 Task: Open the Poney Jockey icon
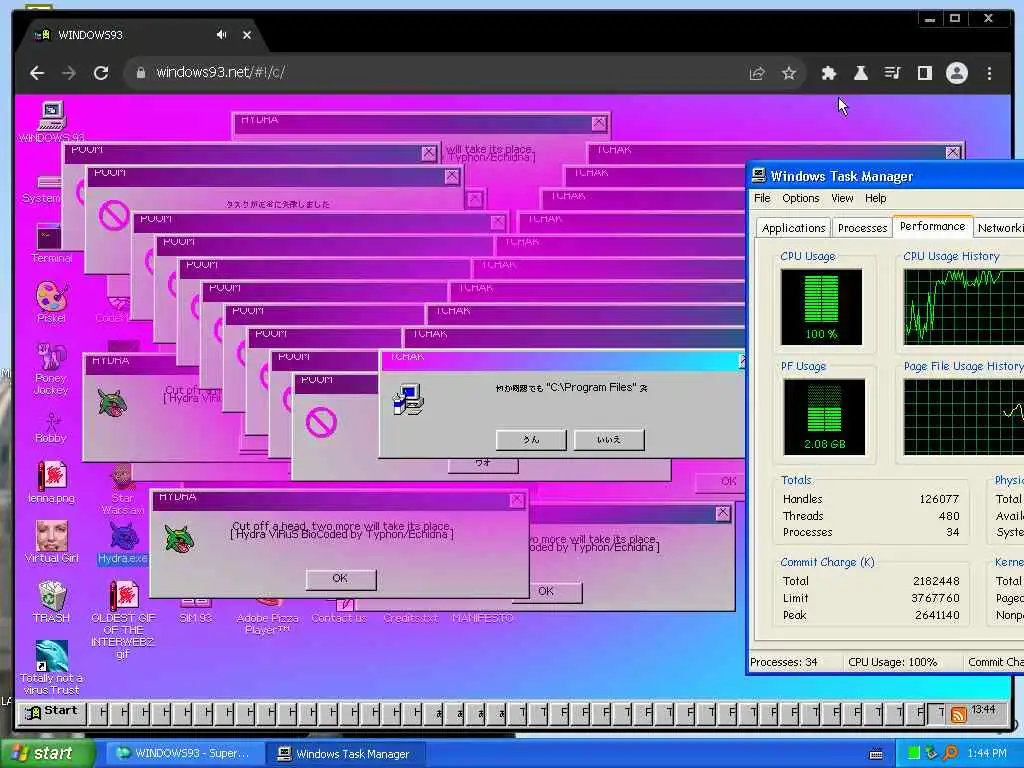[x=51, y=369]
